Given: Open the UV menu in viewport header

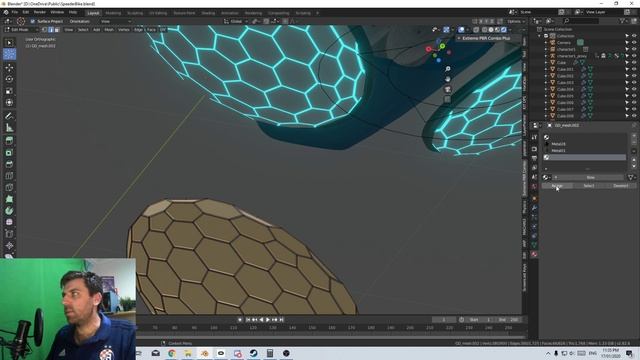Looking at the screenshot, I should click(x=163, y=30).
